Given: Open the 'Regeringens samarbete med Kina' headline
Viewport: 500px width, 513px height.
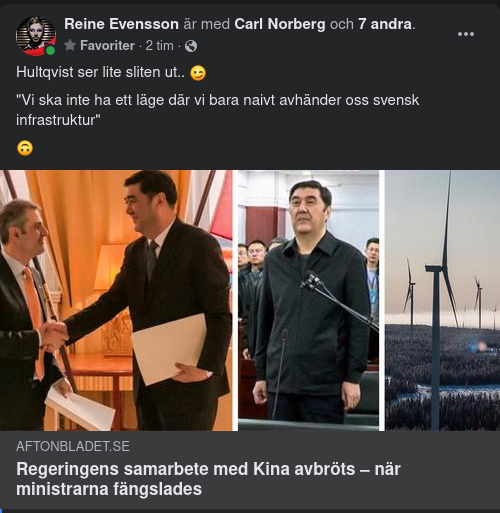Looking at the screenshot, I should [x=208, y=479].
